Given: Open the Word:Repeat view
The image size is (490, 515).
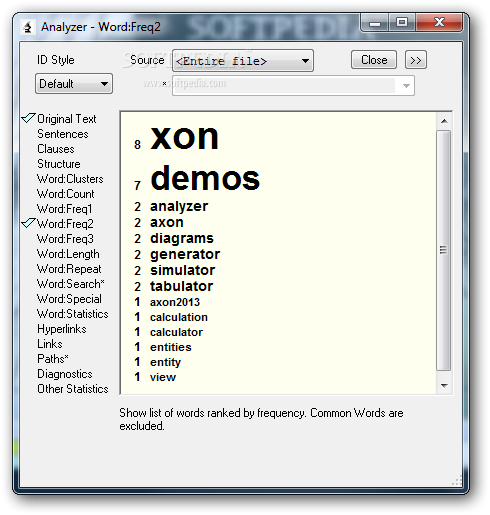Looking at the screenshot, I should [69, 269].
